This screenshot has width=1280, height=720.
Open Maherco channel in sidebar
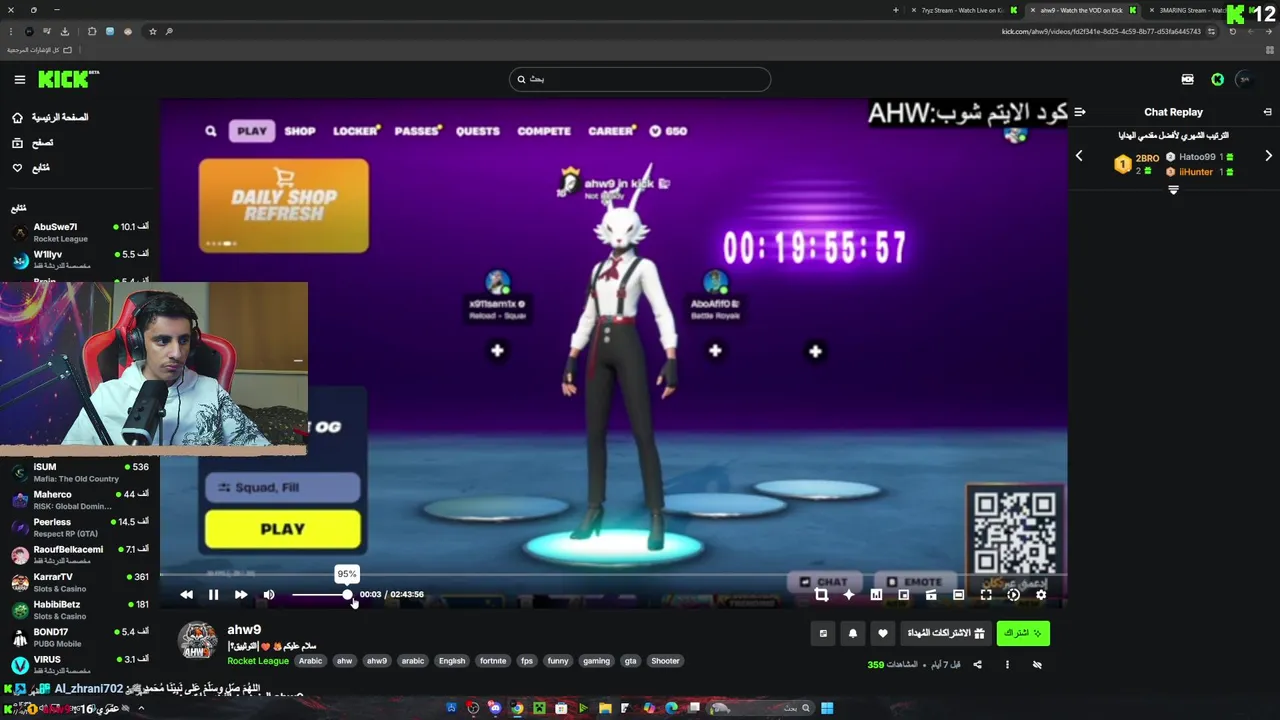(80, 500)
